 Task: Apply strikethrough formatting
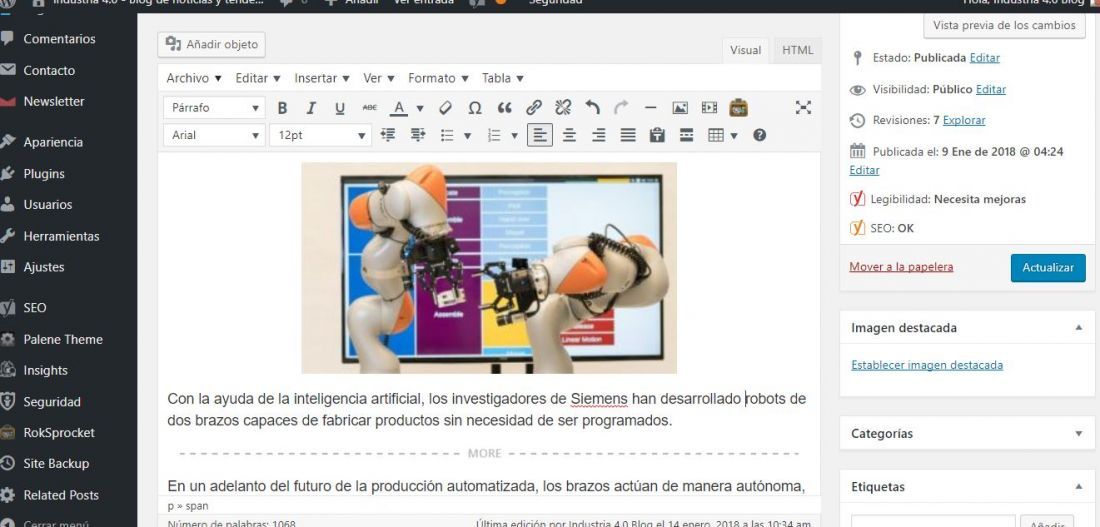coord(369,108)
